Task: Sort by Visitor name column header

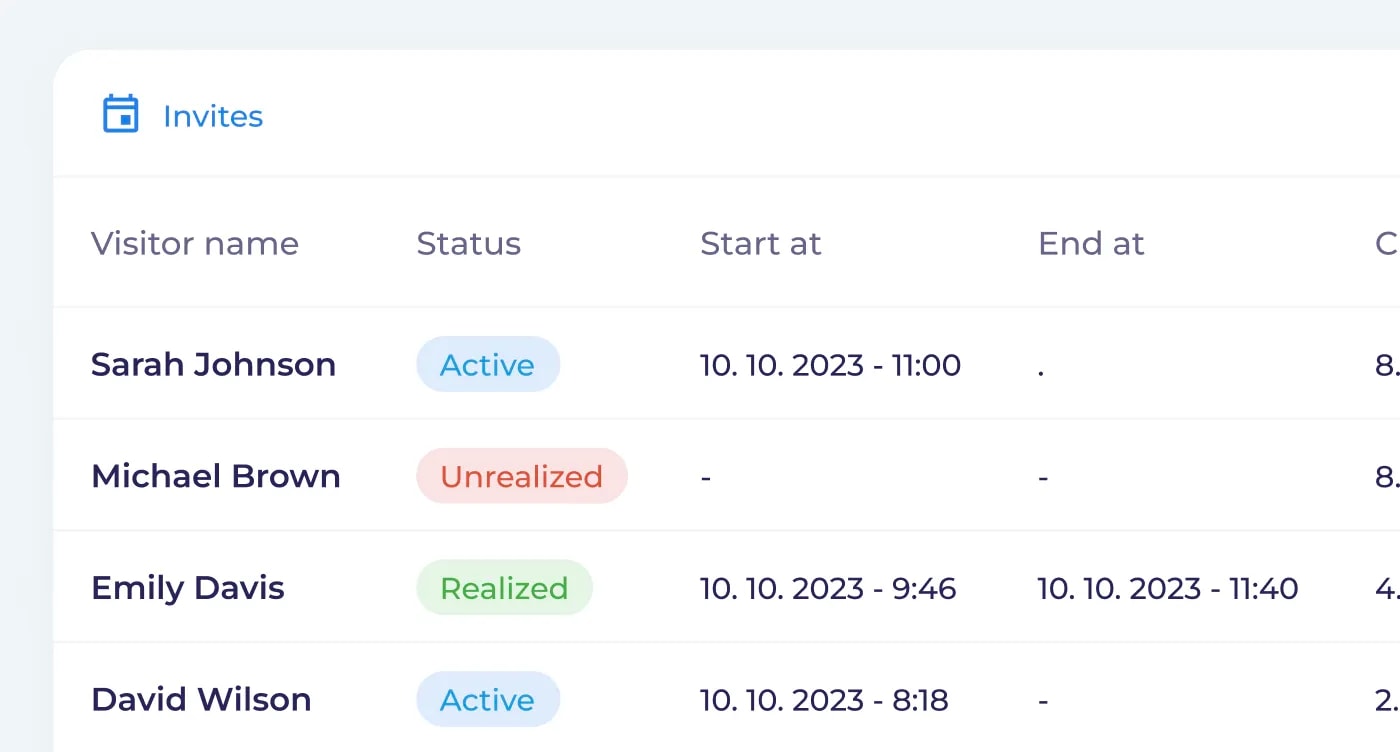Action: pyautogui.click(x=195, y=243)
